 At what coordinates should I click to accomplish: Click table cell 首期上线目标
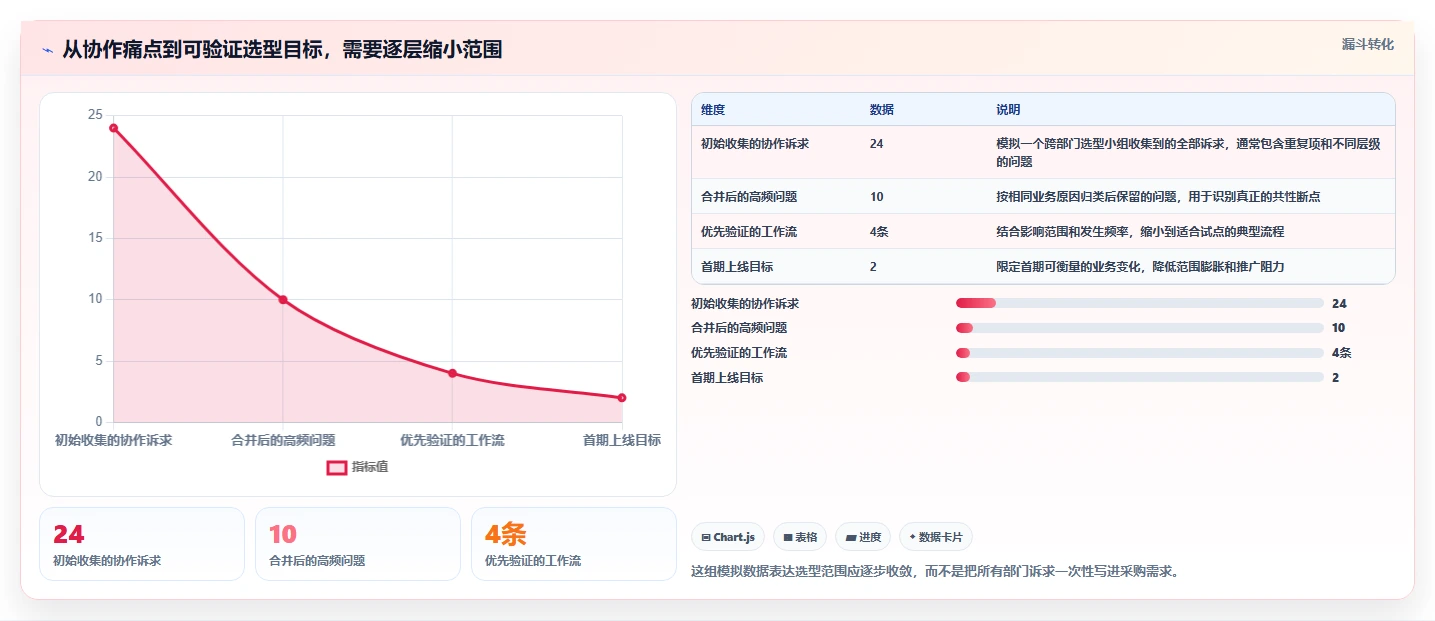tap(737, 267)
